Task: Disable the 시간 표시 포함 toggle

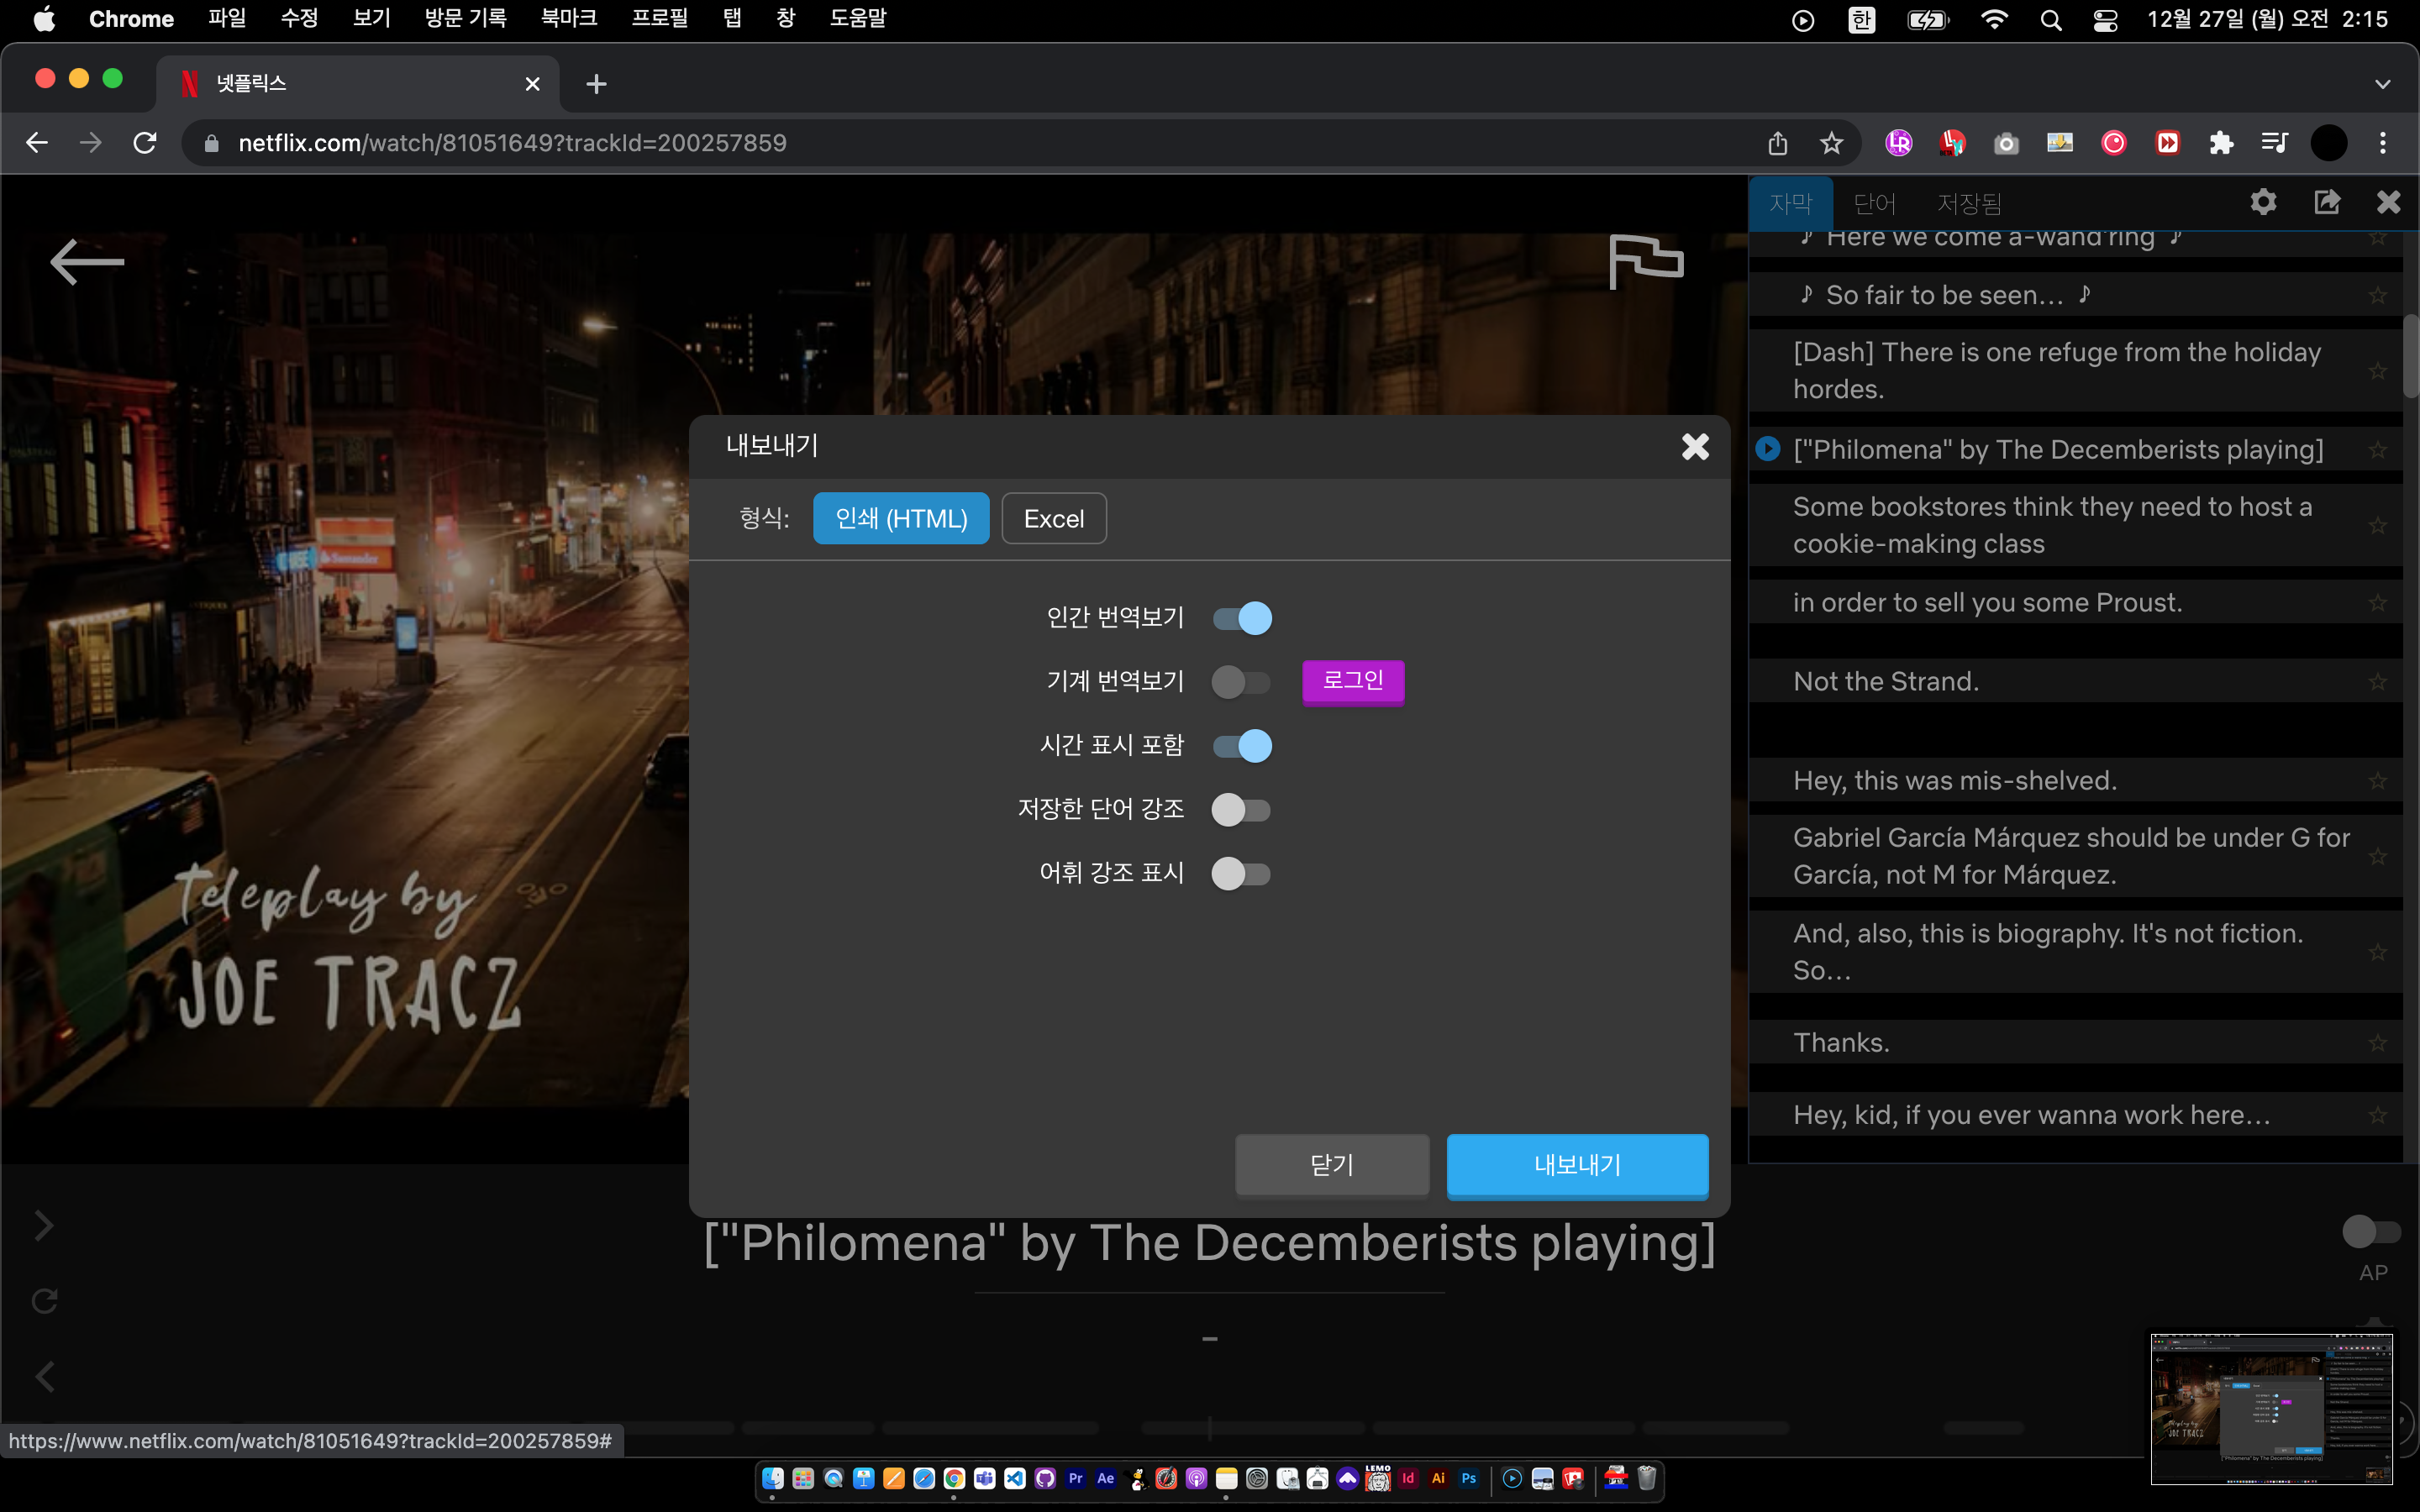Action: [1241, 746]
